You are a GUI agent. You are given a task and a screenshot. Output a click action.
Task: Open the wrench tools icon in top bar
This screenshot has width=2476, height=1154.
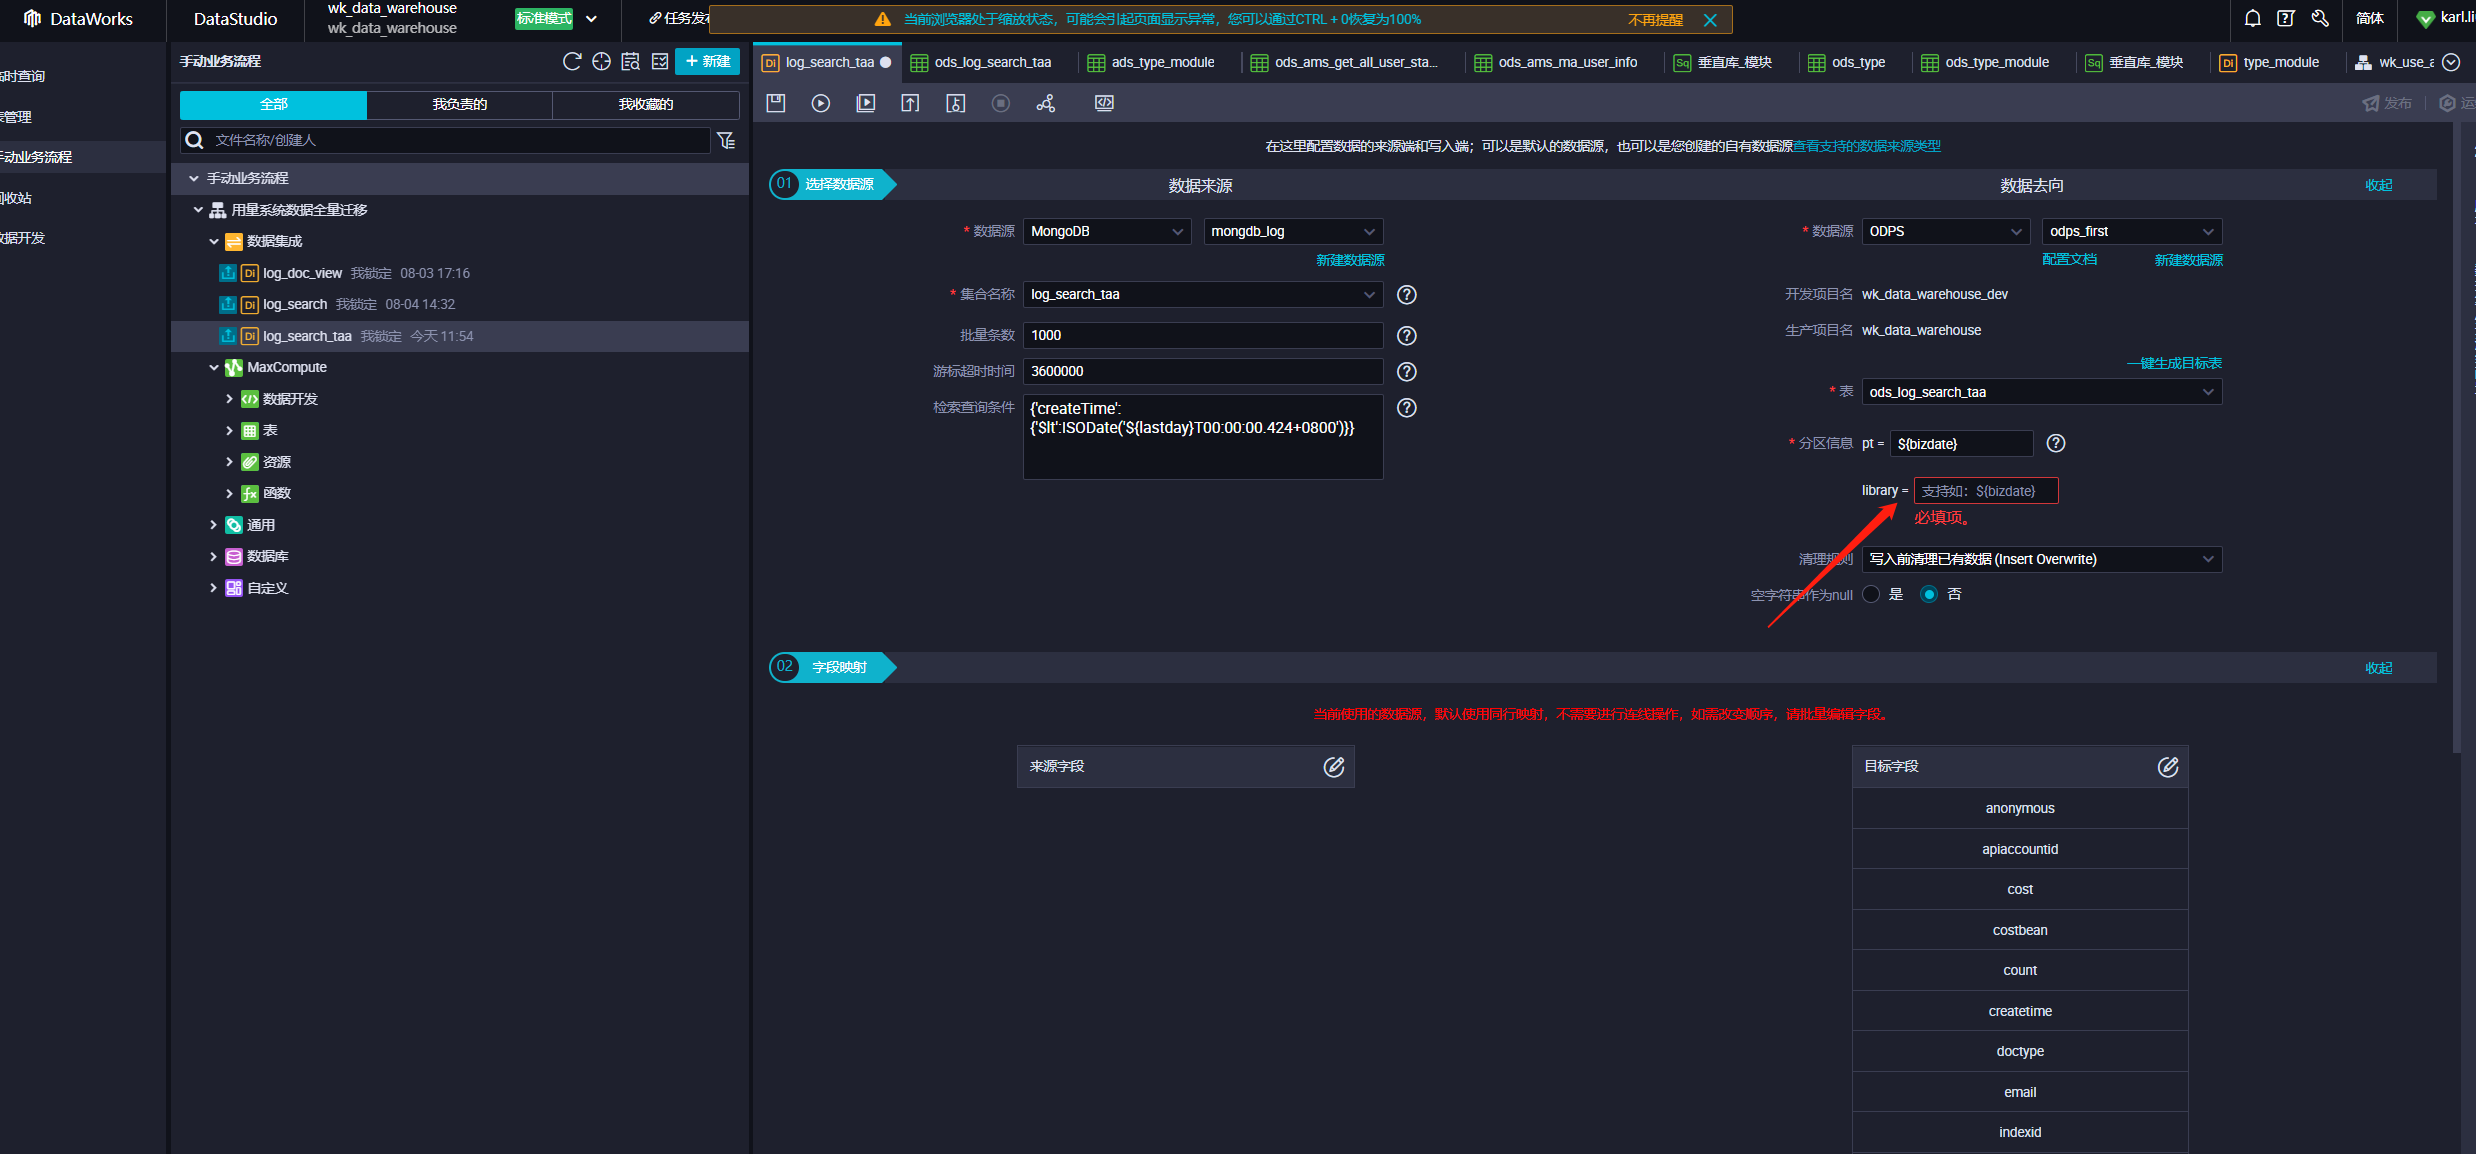pos(2320,18)
